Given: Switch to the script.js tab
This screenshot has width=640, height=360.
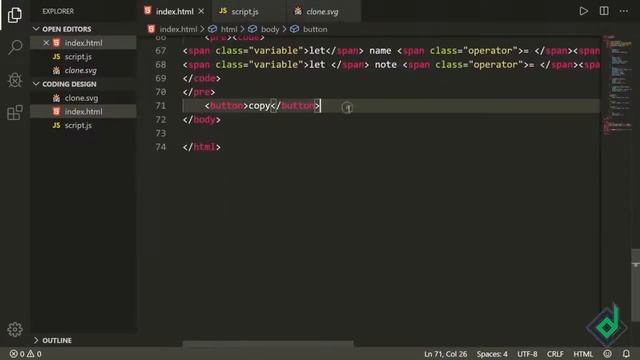Looking at the screenshot, I should click(245, 11).
